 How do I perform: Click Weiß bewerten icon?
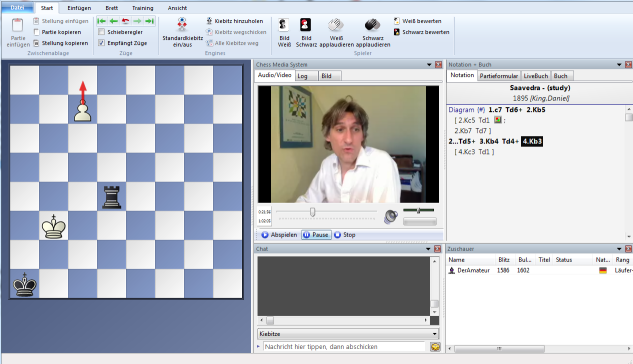click(397, 21)
